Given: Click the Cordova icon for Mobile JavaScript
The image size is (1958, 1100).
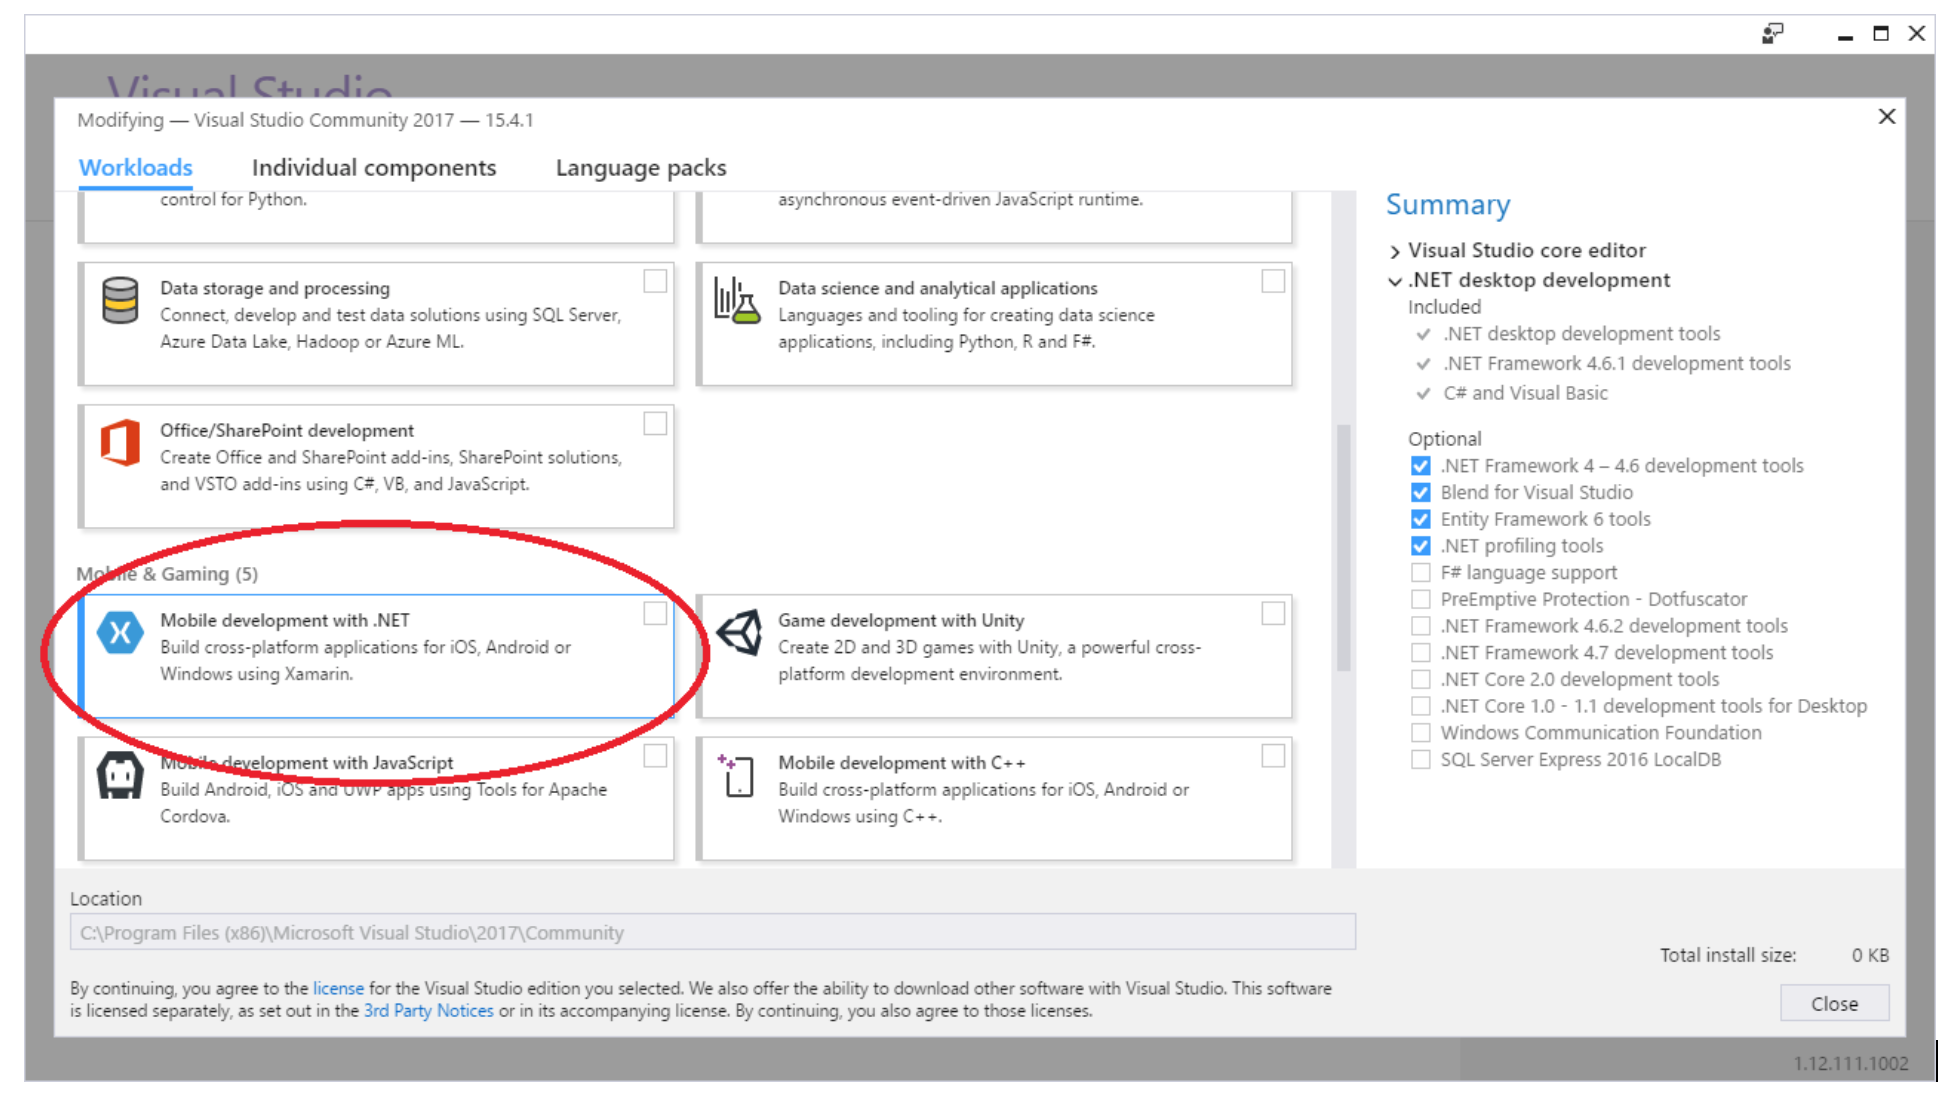Looking at the screenshot, I should (120, 775).
